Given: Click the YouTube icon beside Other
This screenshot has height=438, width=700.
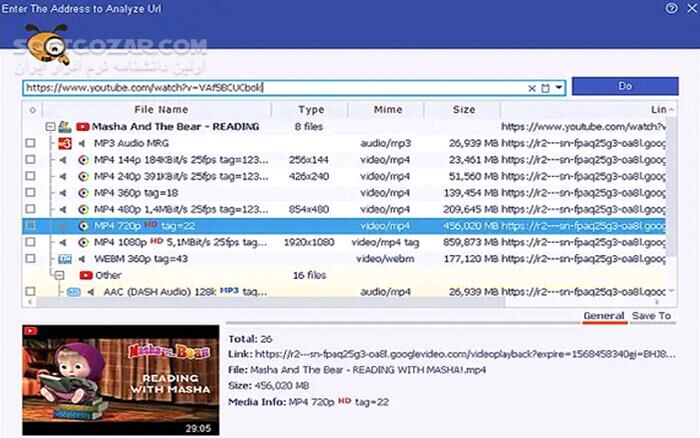Looking at the screenshot, I should pos(86,275).
